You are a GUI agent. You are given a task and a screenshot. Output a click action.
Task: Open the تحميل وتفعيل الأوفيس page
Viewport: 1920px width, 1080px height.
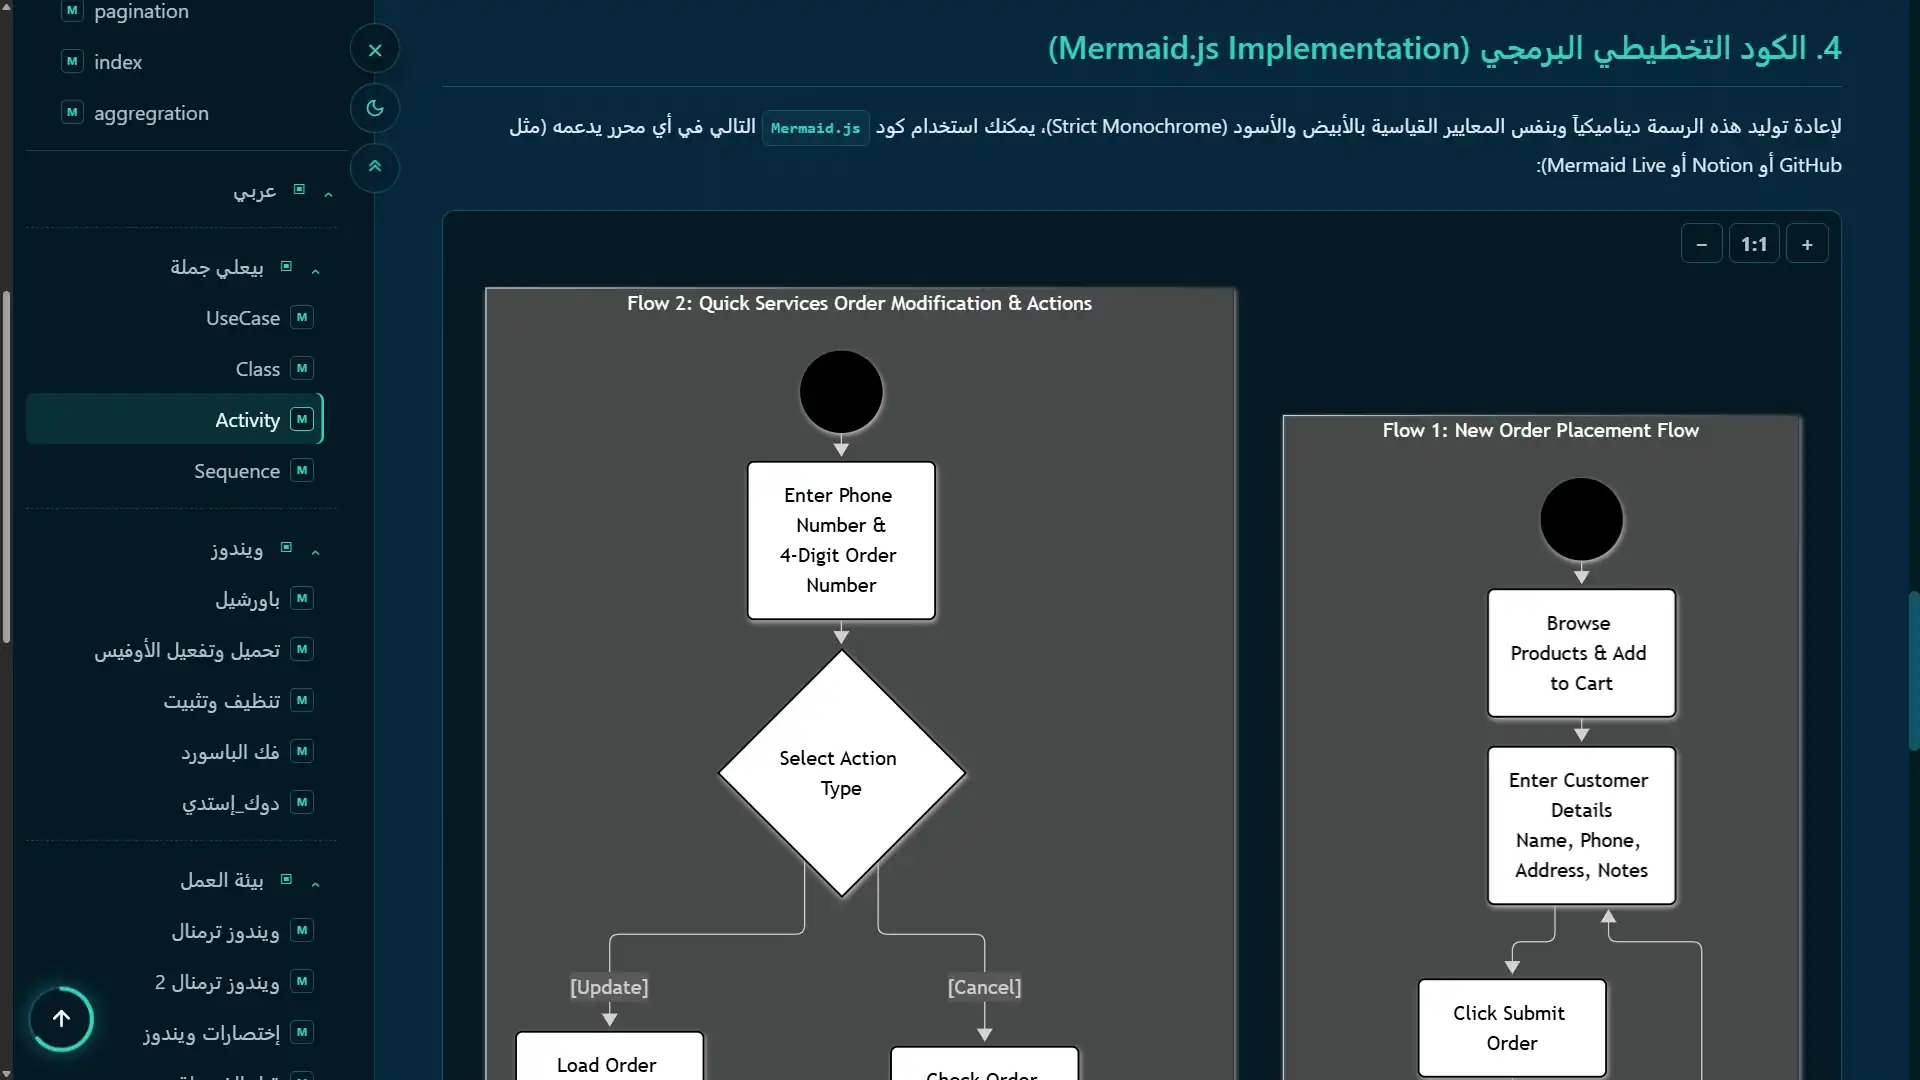pos(187,650)
